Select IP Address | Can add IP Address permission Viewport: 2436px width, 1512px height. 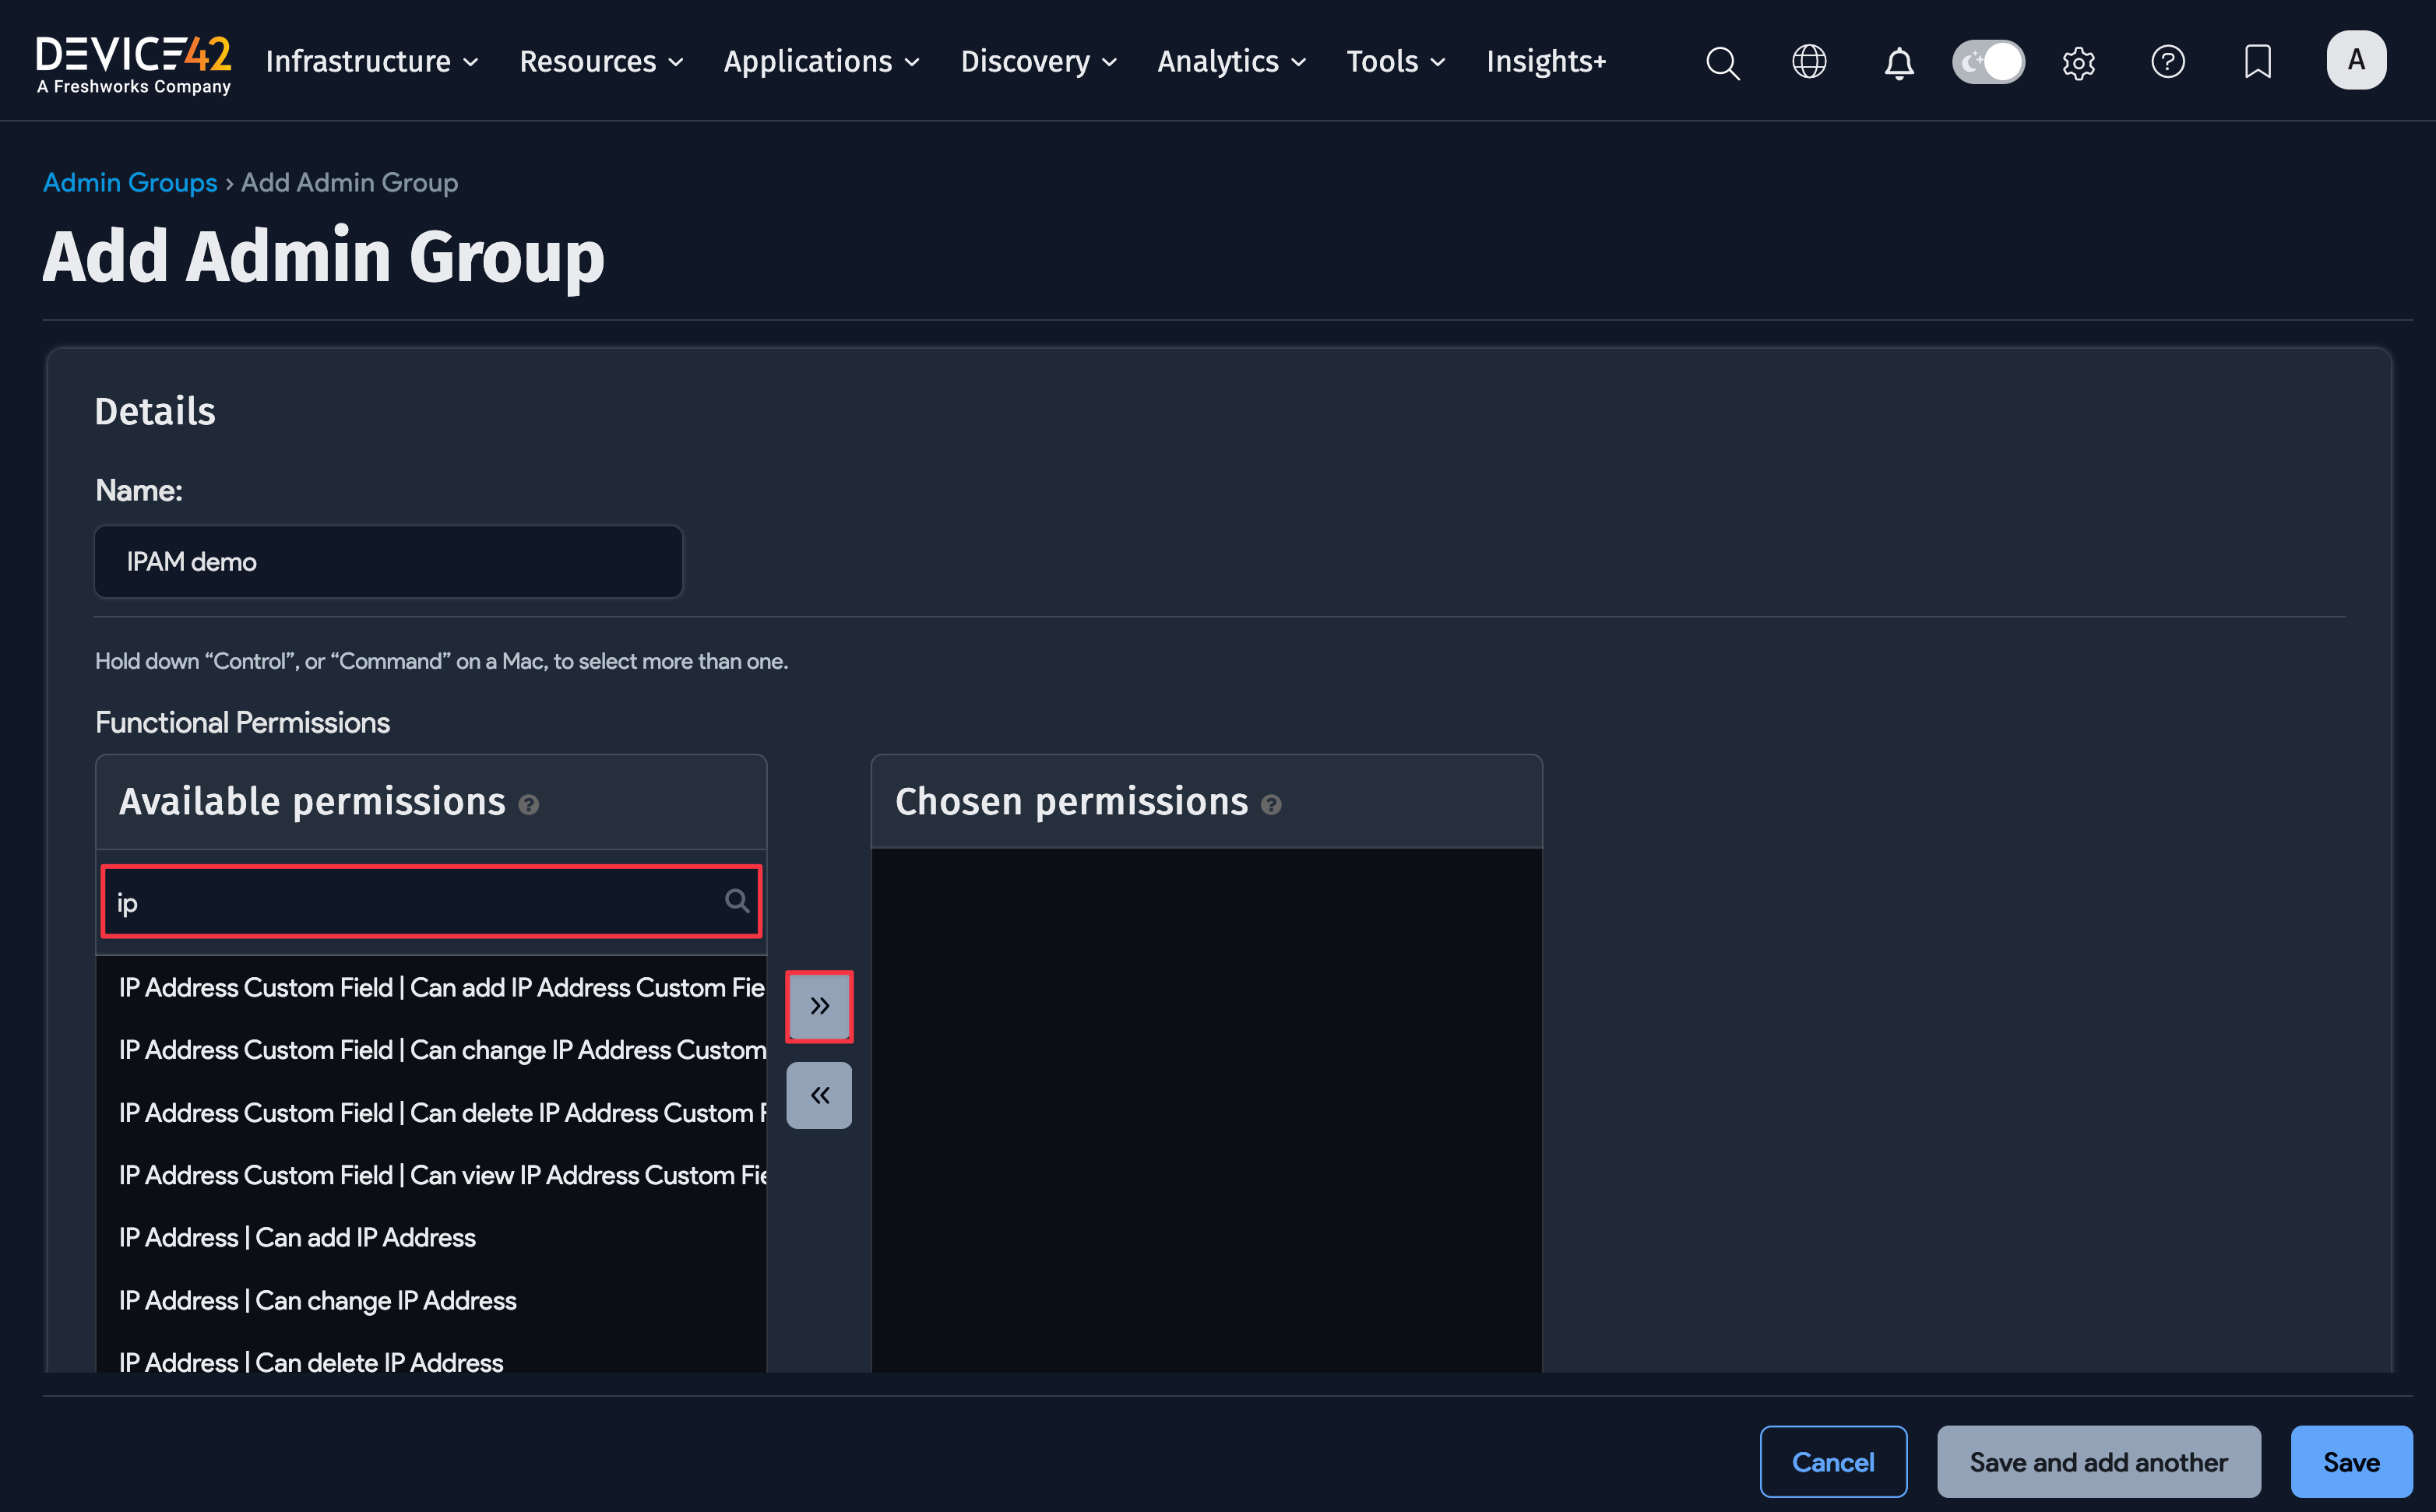click(296, 1237)
